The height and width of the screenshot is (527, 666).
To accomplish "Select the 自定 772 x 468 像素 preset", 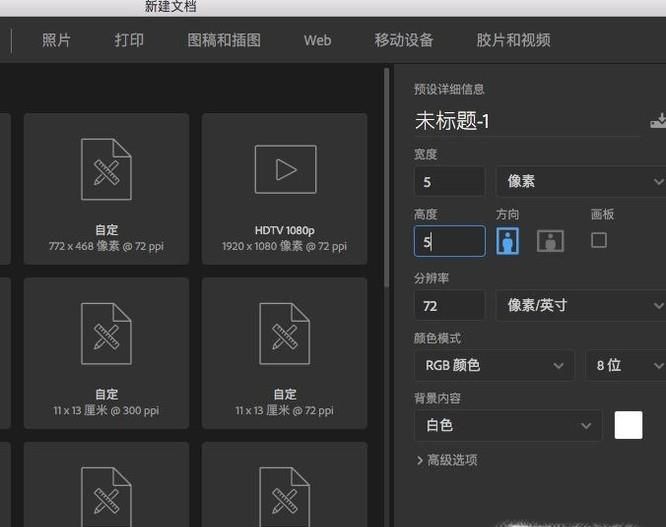I will 106,188.
